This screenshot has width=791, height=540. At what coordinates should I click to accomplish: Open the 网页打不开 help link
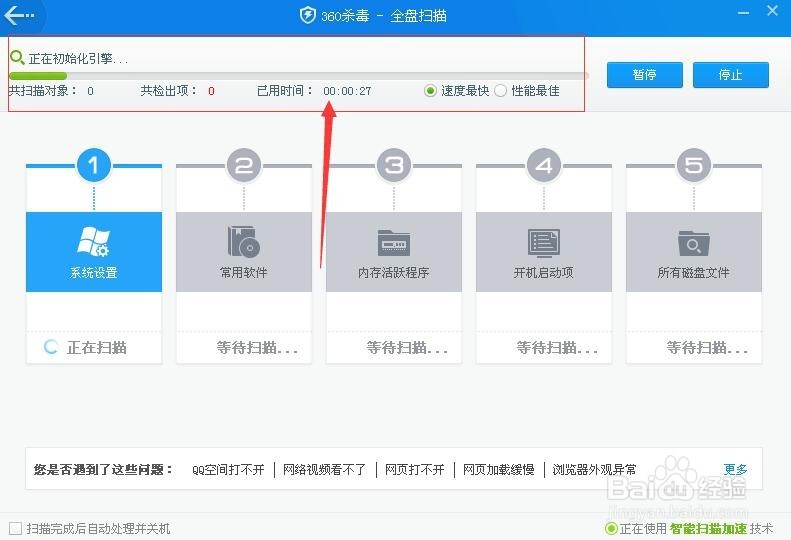pos(415,470)
